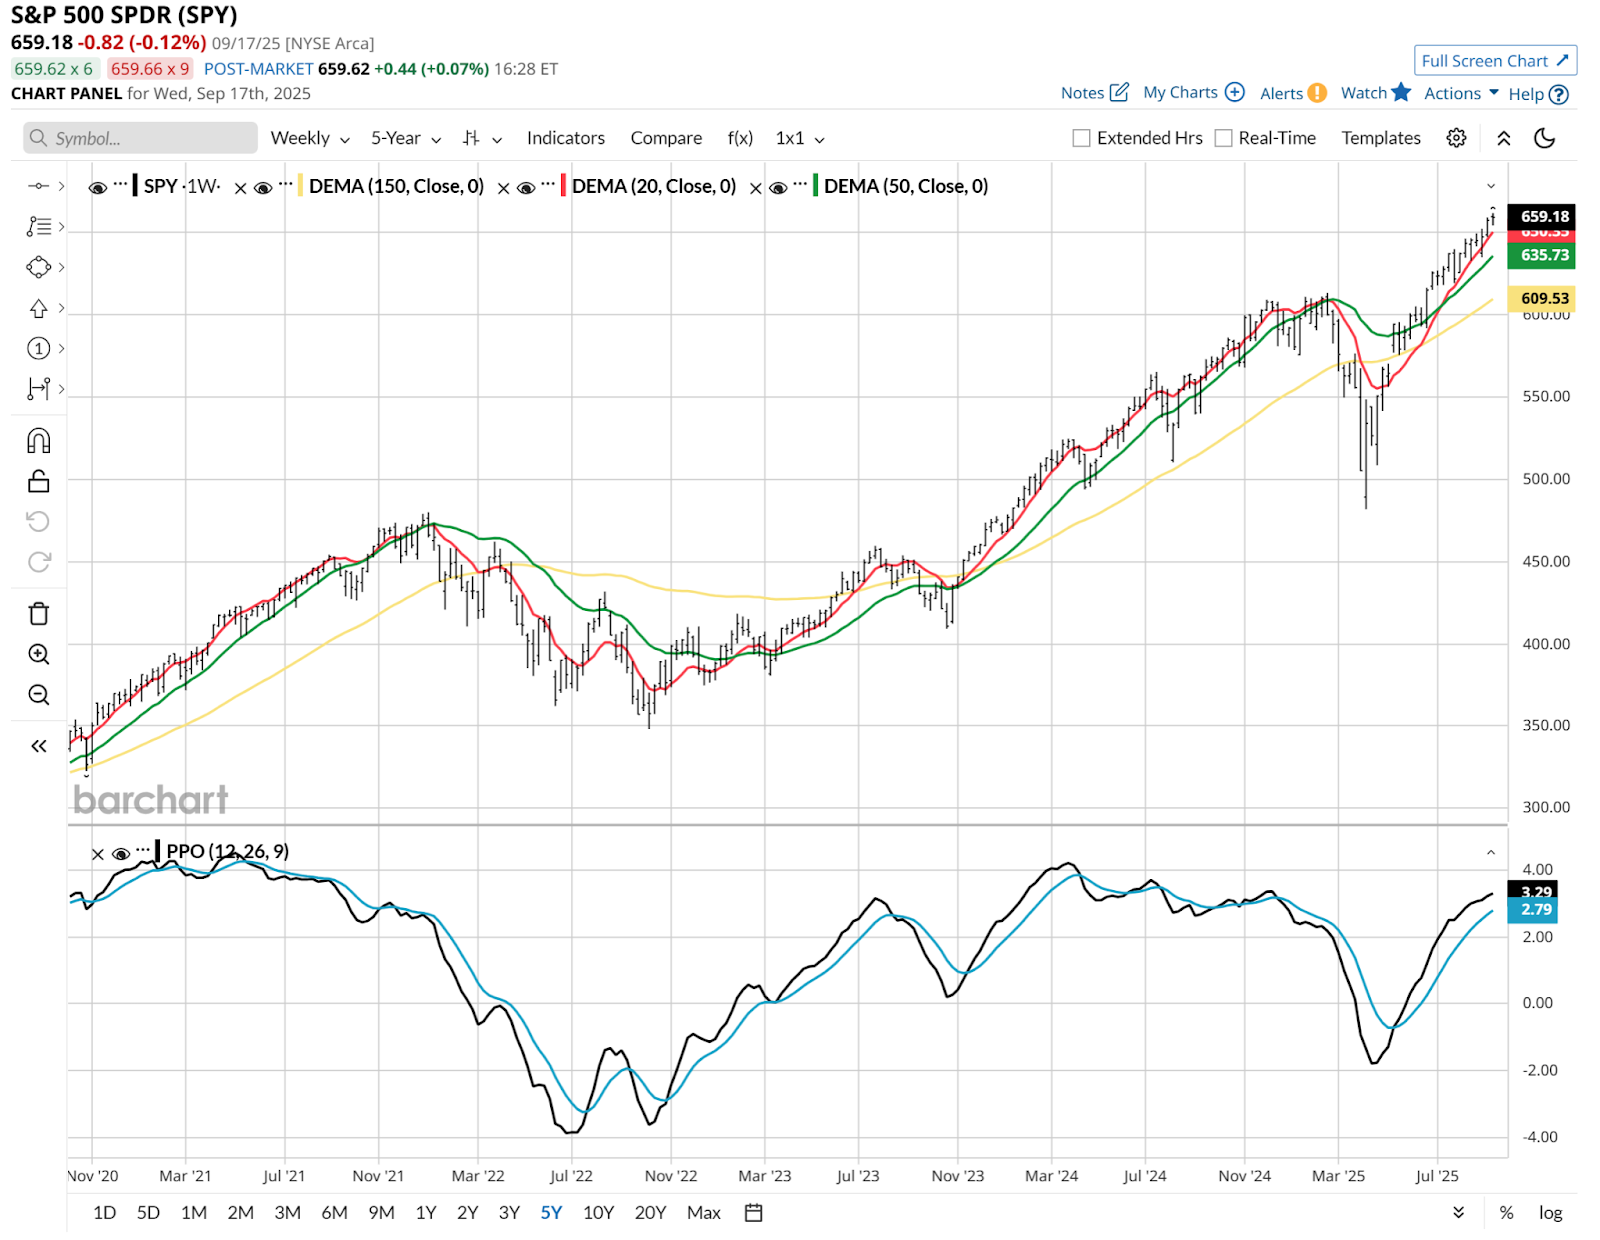Select the Max time range
The height and width of the screenshot is (1240, 1600).
704,1213
